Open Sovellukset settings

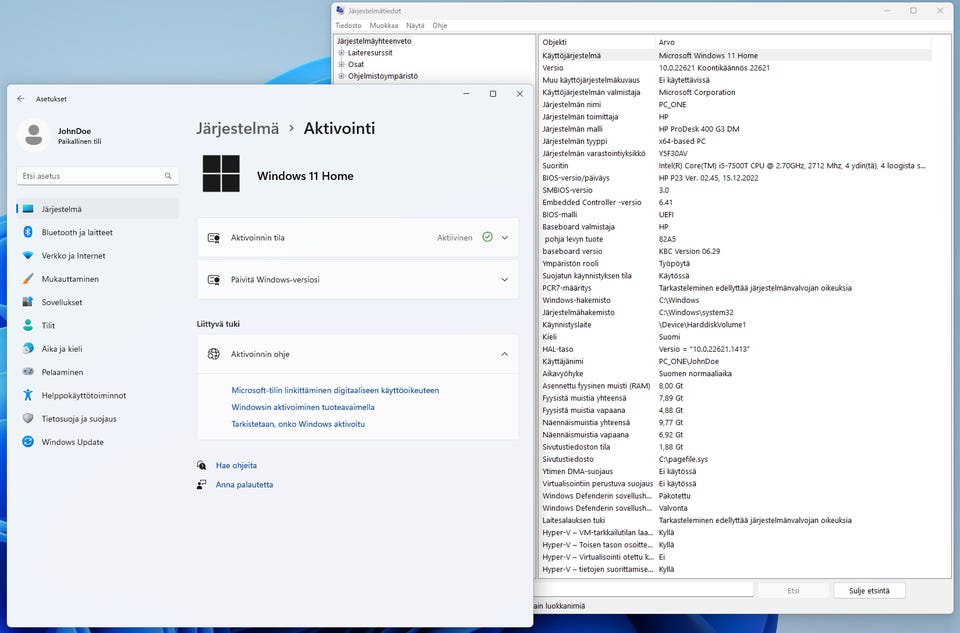98,302
